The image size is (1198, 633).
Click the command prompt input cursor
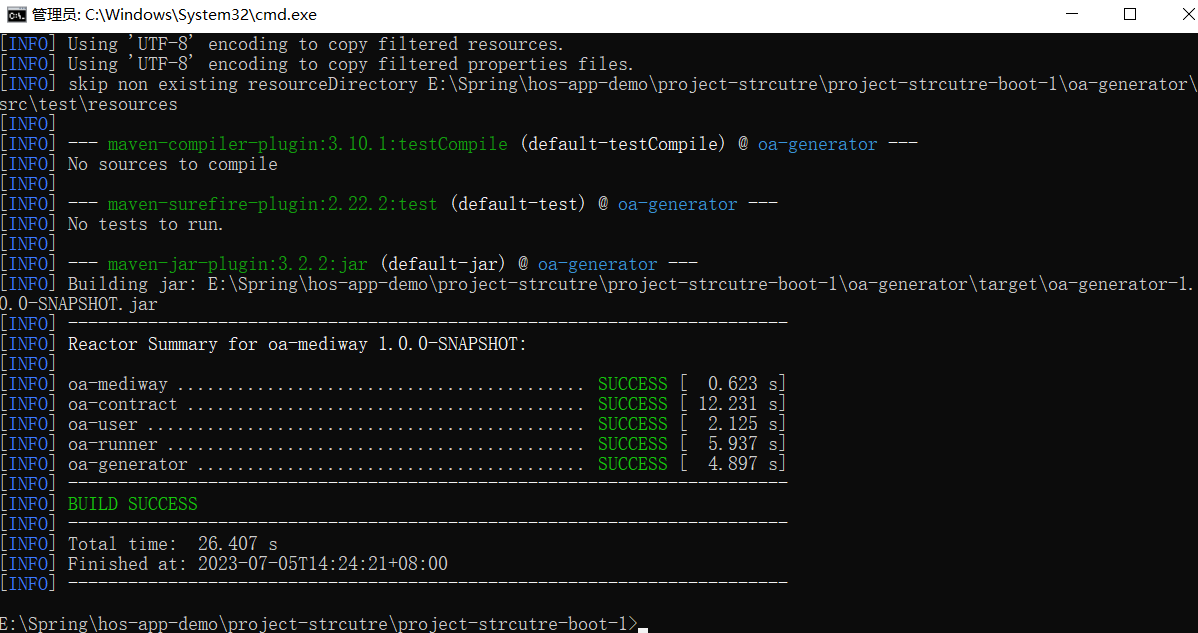643,628
